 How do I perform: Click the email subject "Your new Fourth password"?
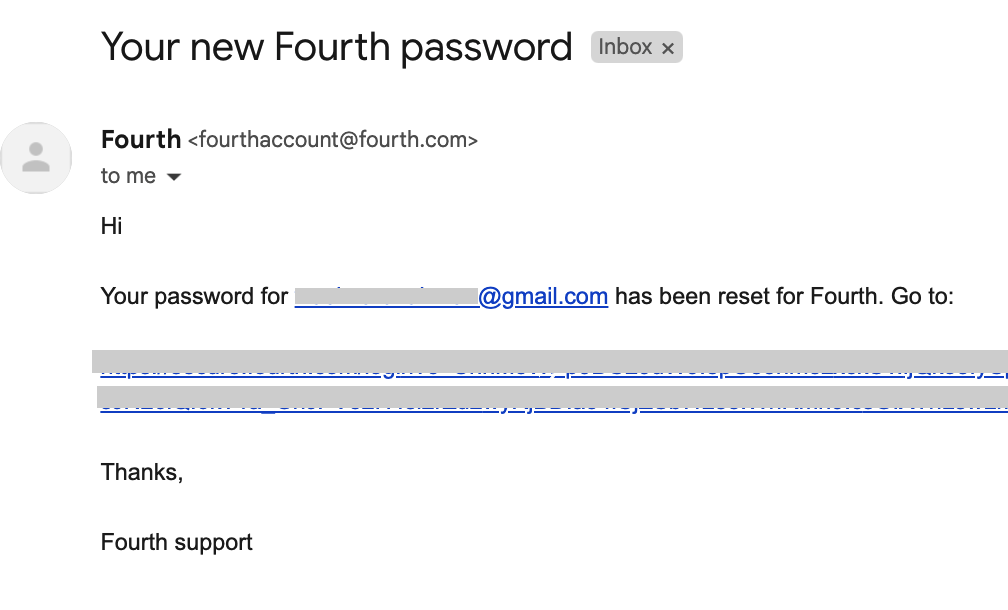[x=336, y=47]
